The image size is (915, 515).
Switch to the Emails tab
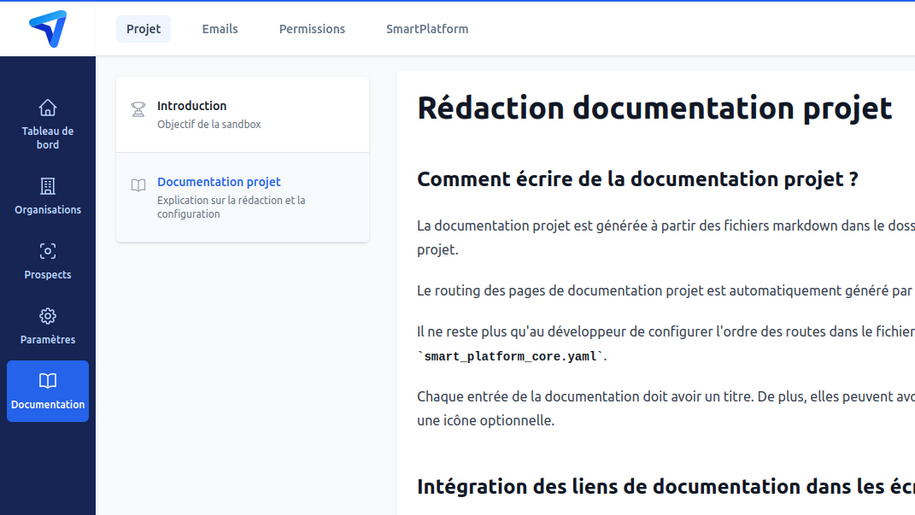[x=220, y=29]
